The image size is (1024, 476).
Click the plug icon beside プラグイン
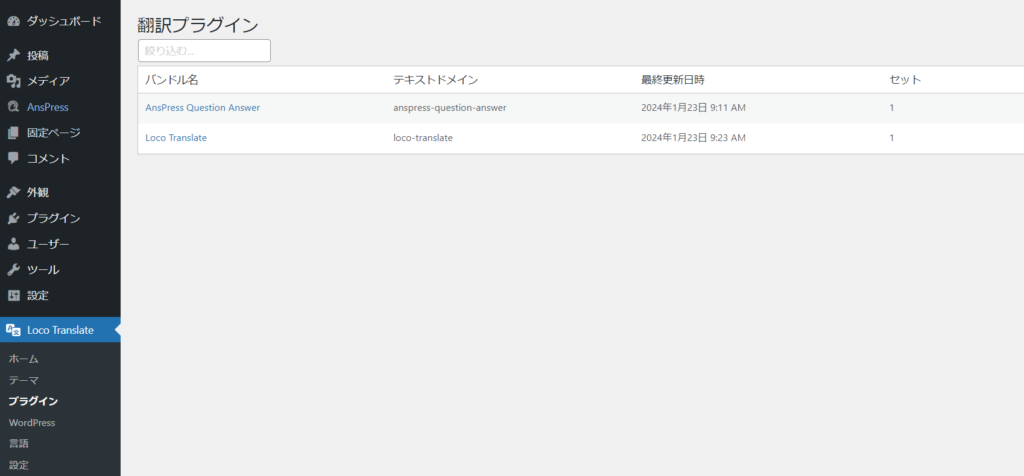13,218
